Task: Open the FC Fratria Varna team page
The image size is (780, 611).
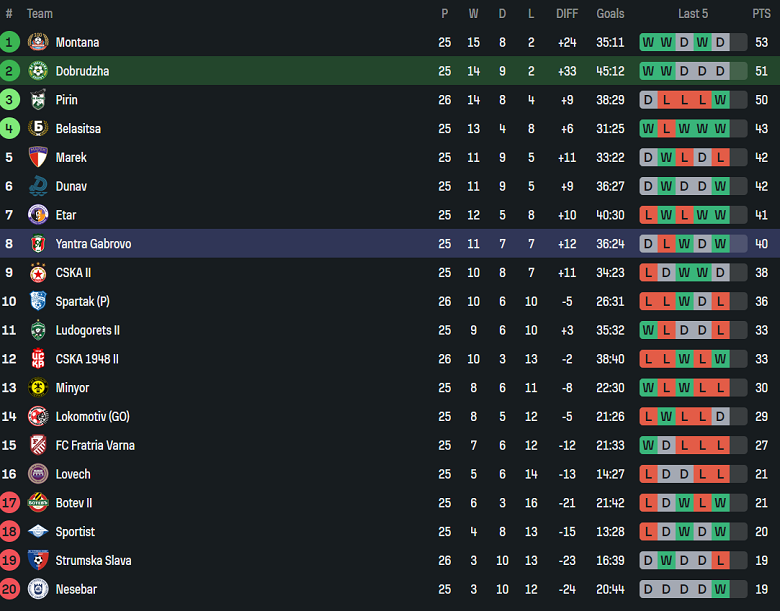Action: [x=95, y=446]
